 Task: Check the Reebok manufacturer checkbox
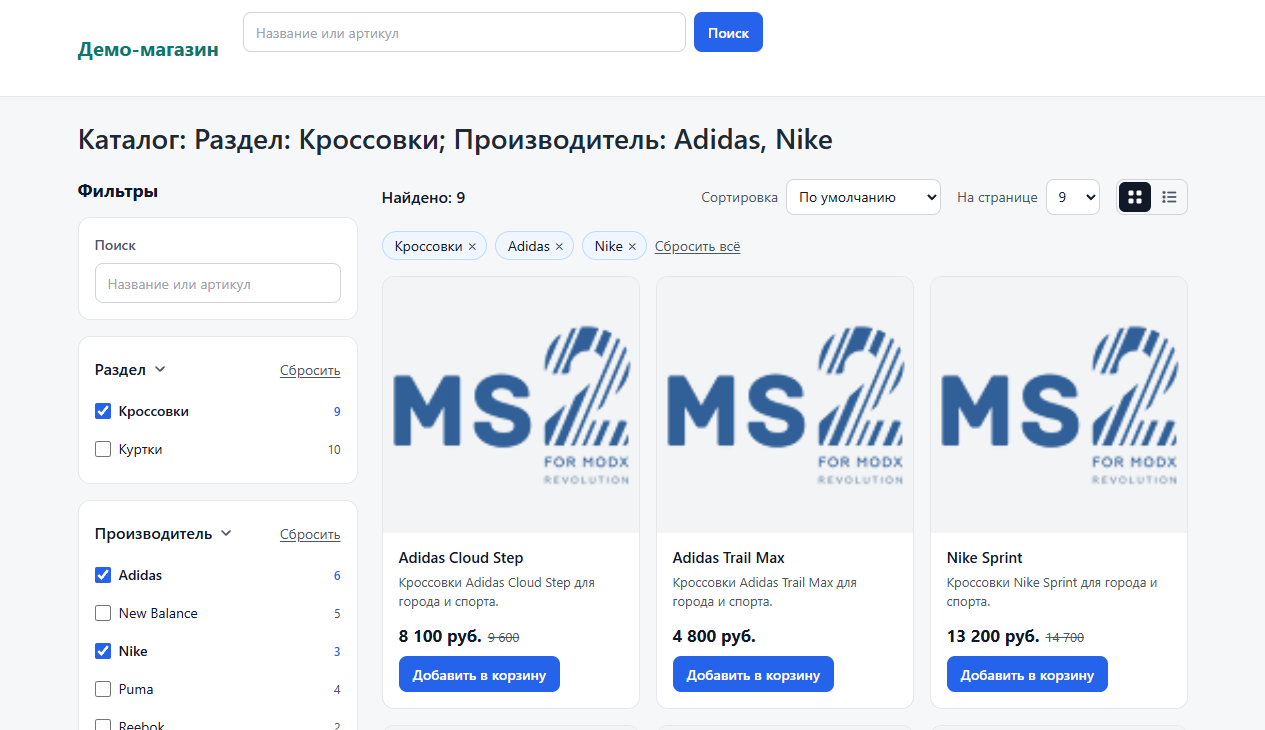103,726
